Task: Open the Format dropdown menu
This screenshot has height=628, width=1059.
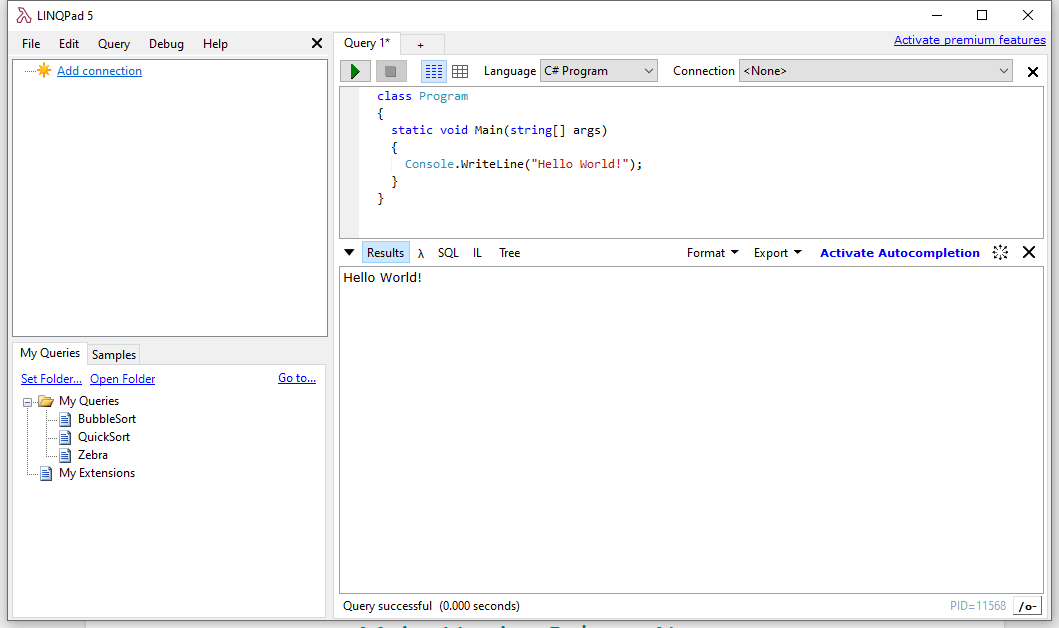Action: pos(713,253)
